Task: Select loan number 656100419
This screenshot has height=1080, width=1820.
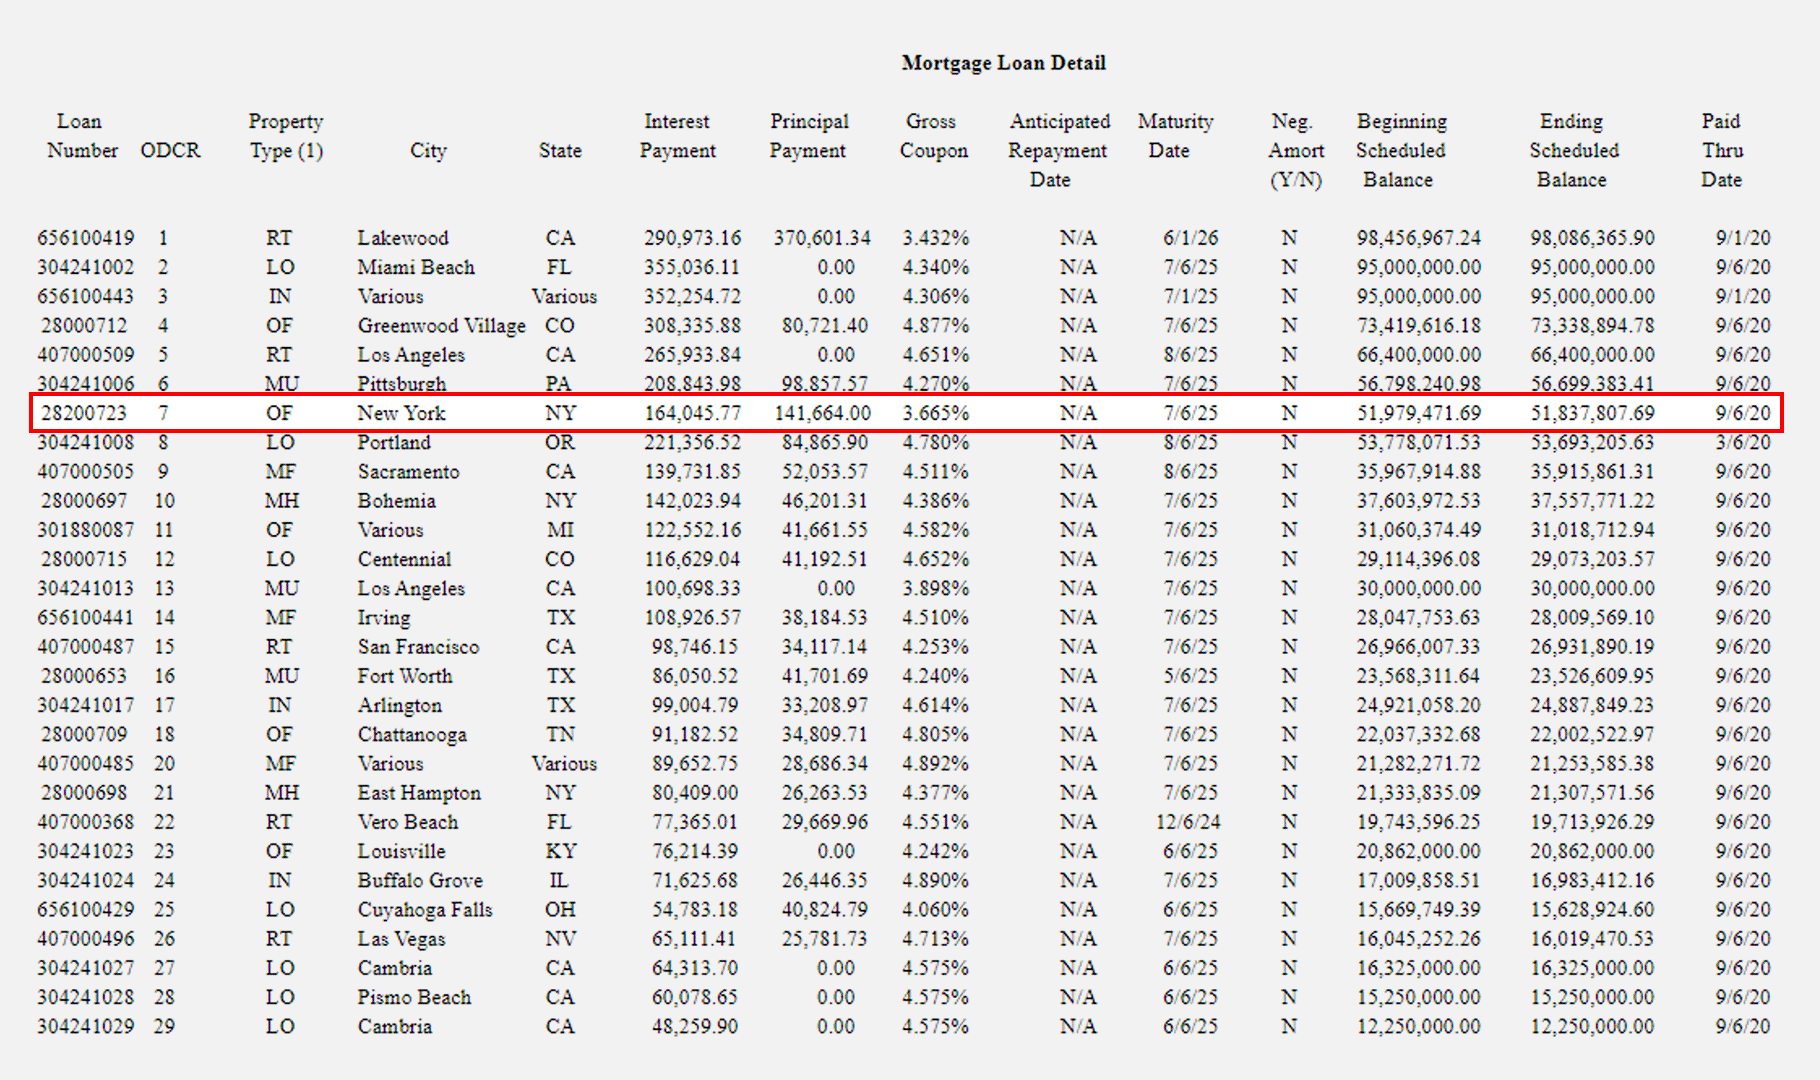Action: tap(85, 238)
